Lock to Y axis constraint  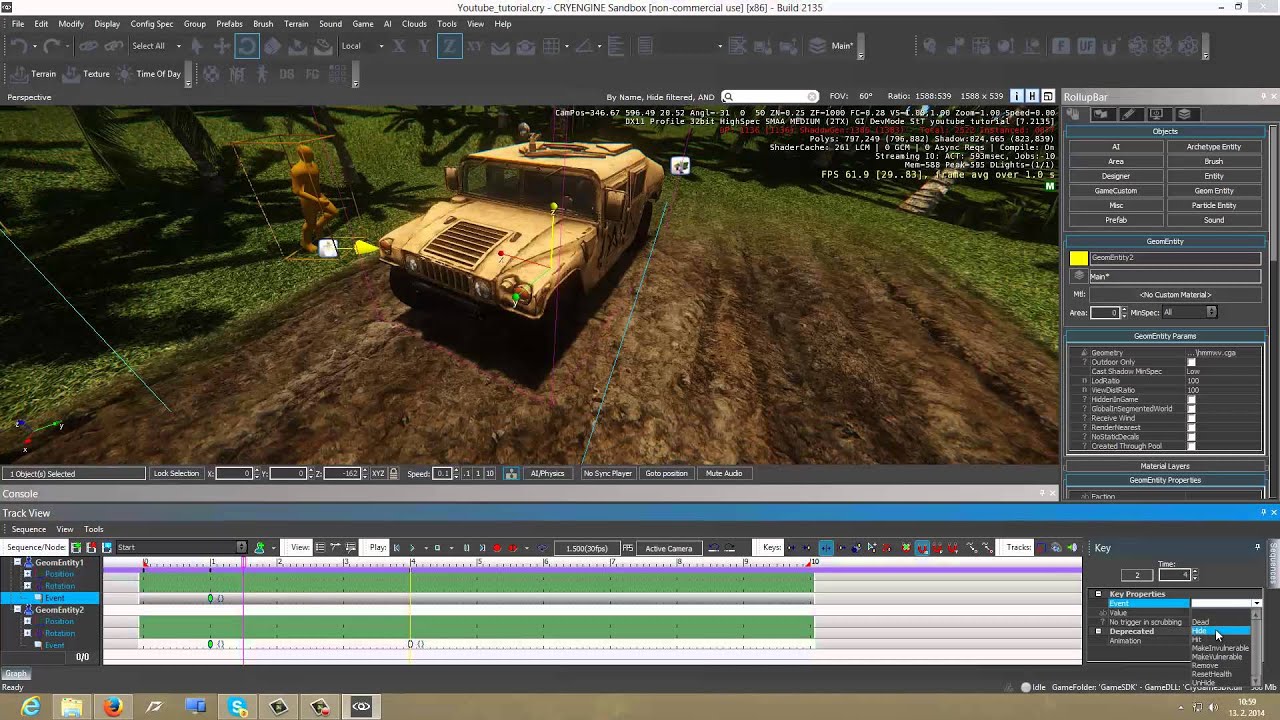click(x=424, y=46)
